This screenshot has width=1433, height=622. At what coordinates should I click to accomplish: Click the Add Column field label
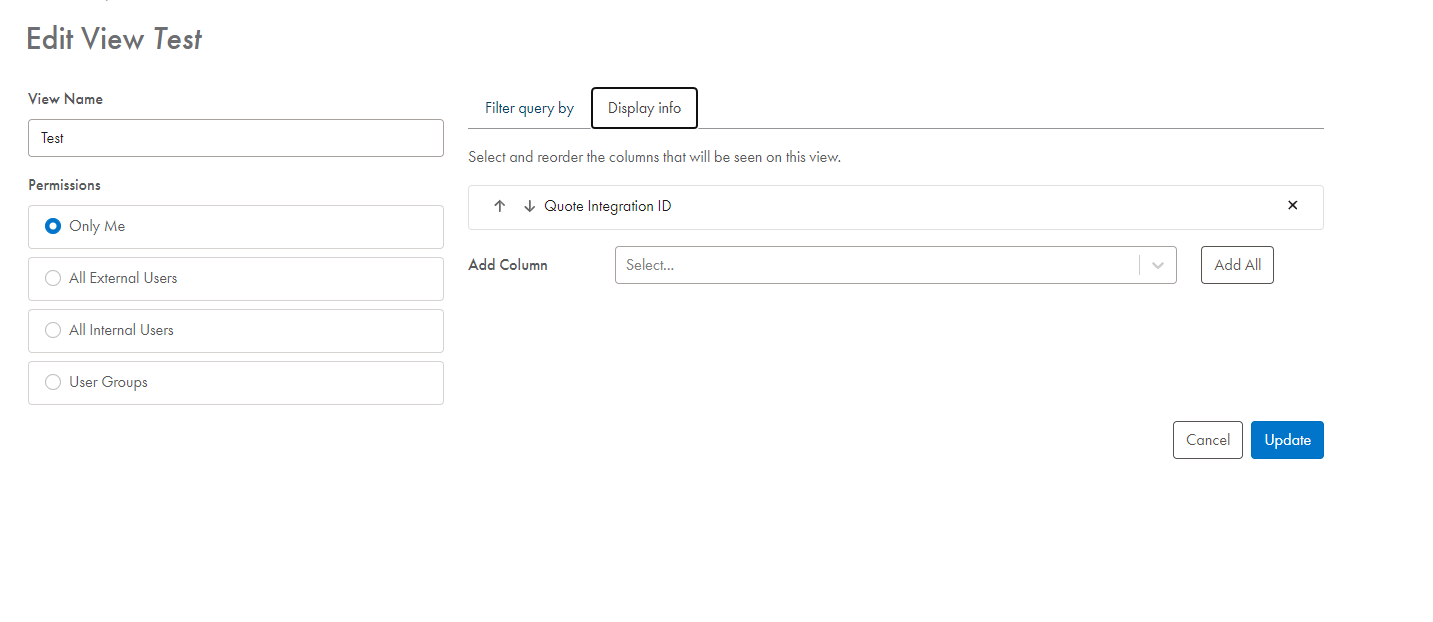pos(508,265)
